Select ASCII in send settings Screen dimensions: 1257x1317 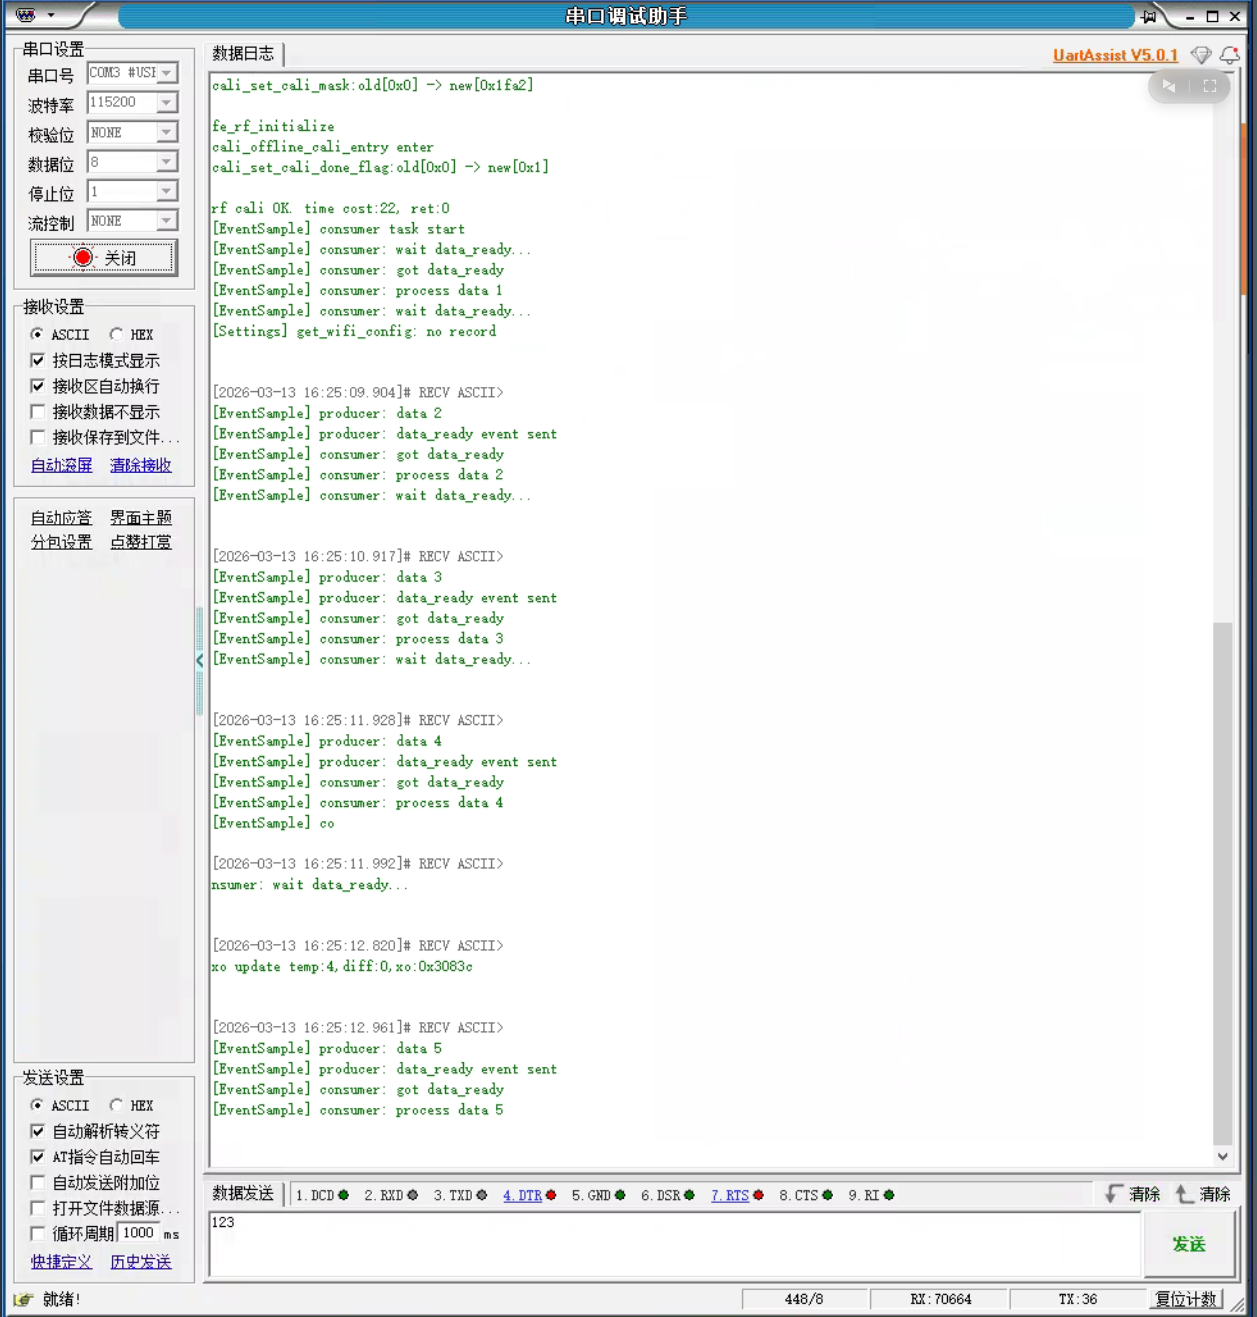point(37,1105)
